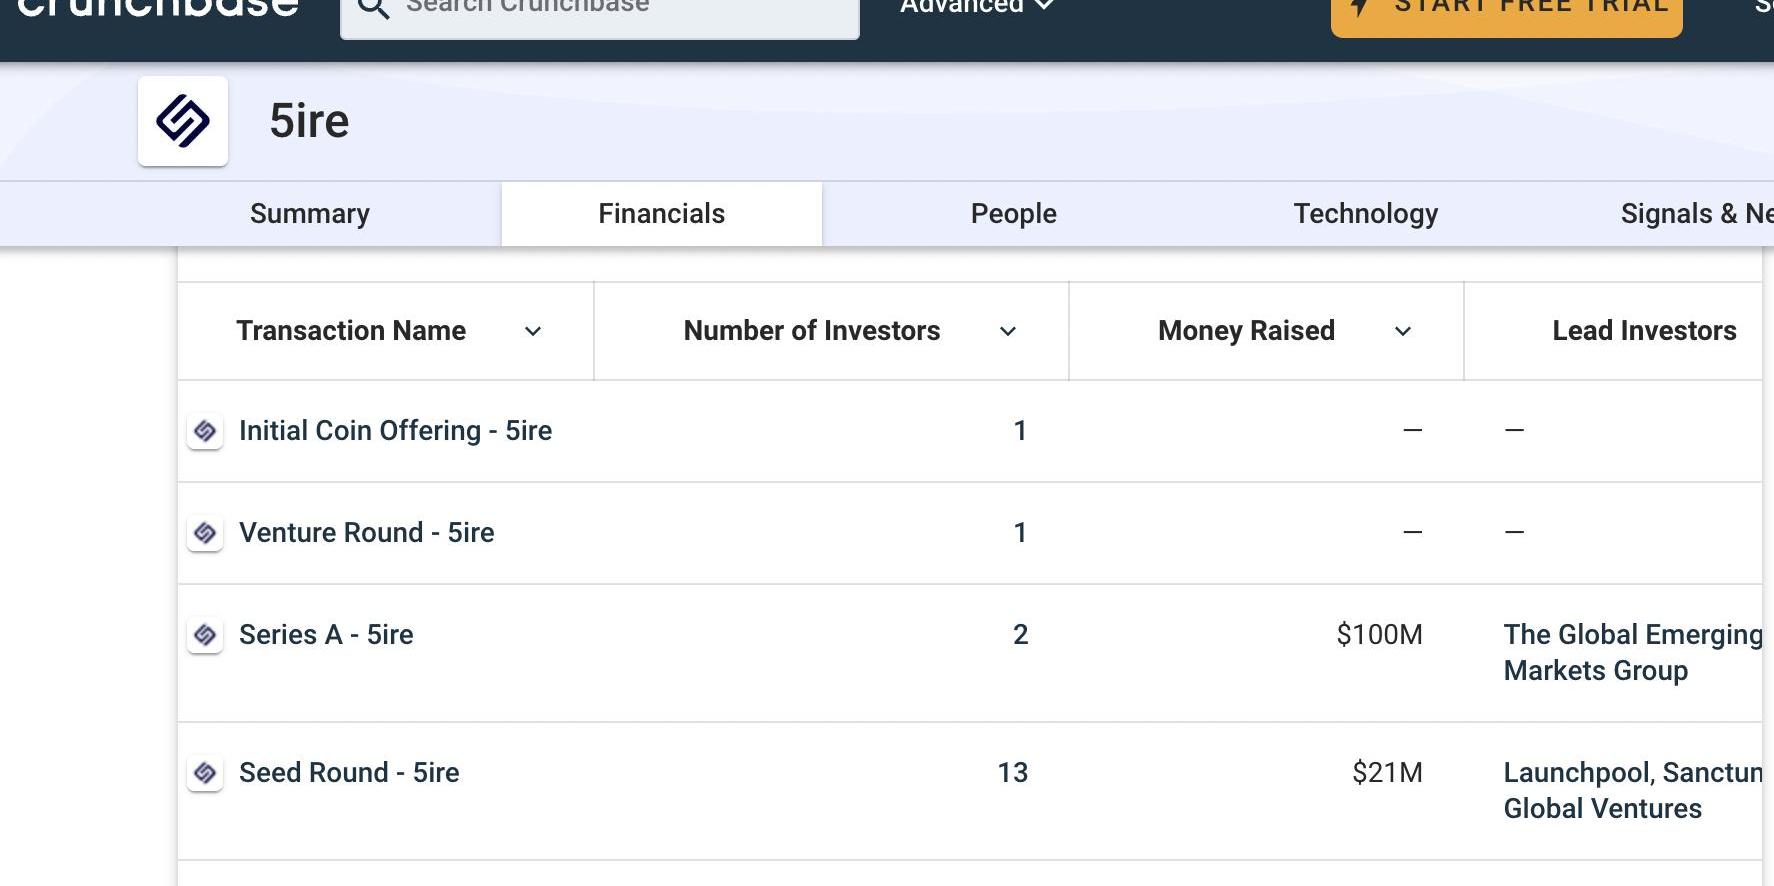Open the People tab

tap(1014, 213)
